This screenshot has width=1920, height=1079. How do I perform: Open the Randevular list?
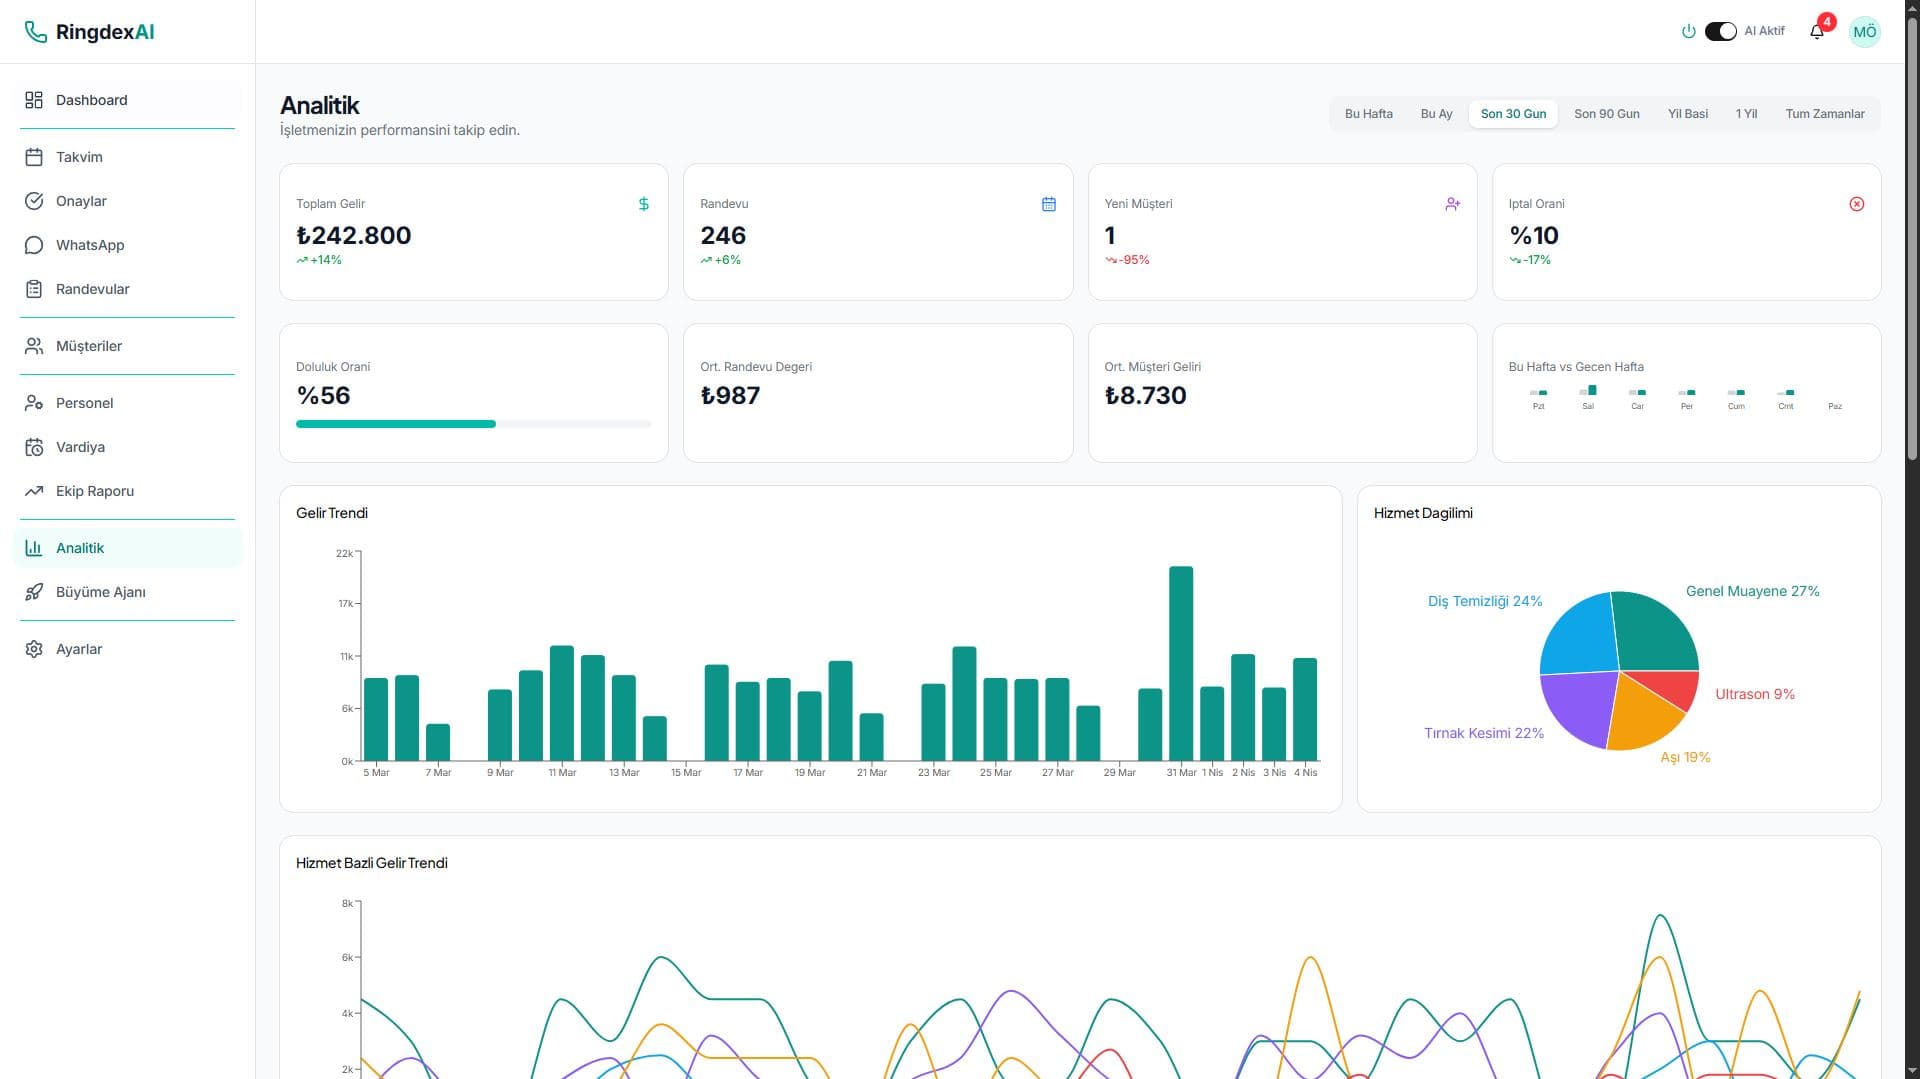(x=128, y=289)
